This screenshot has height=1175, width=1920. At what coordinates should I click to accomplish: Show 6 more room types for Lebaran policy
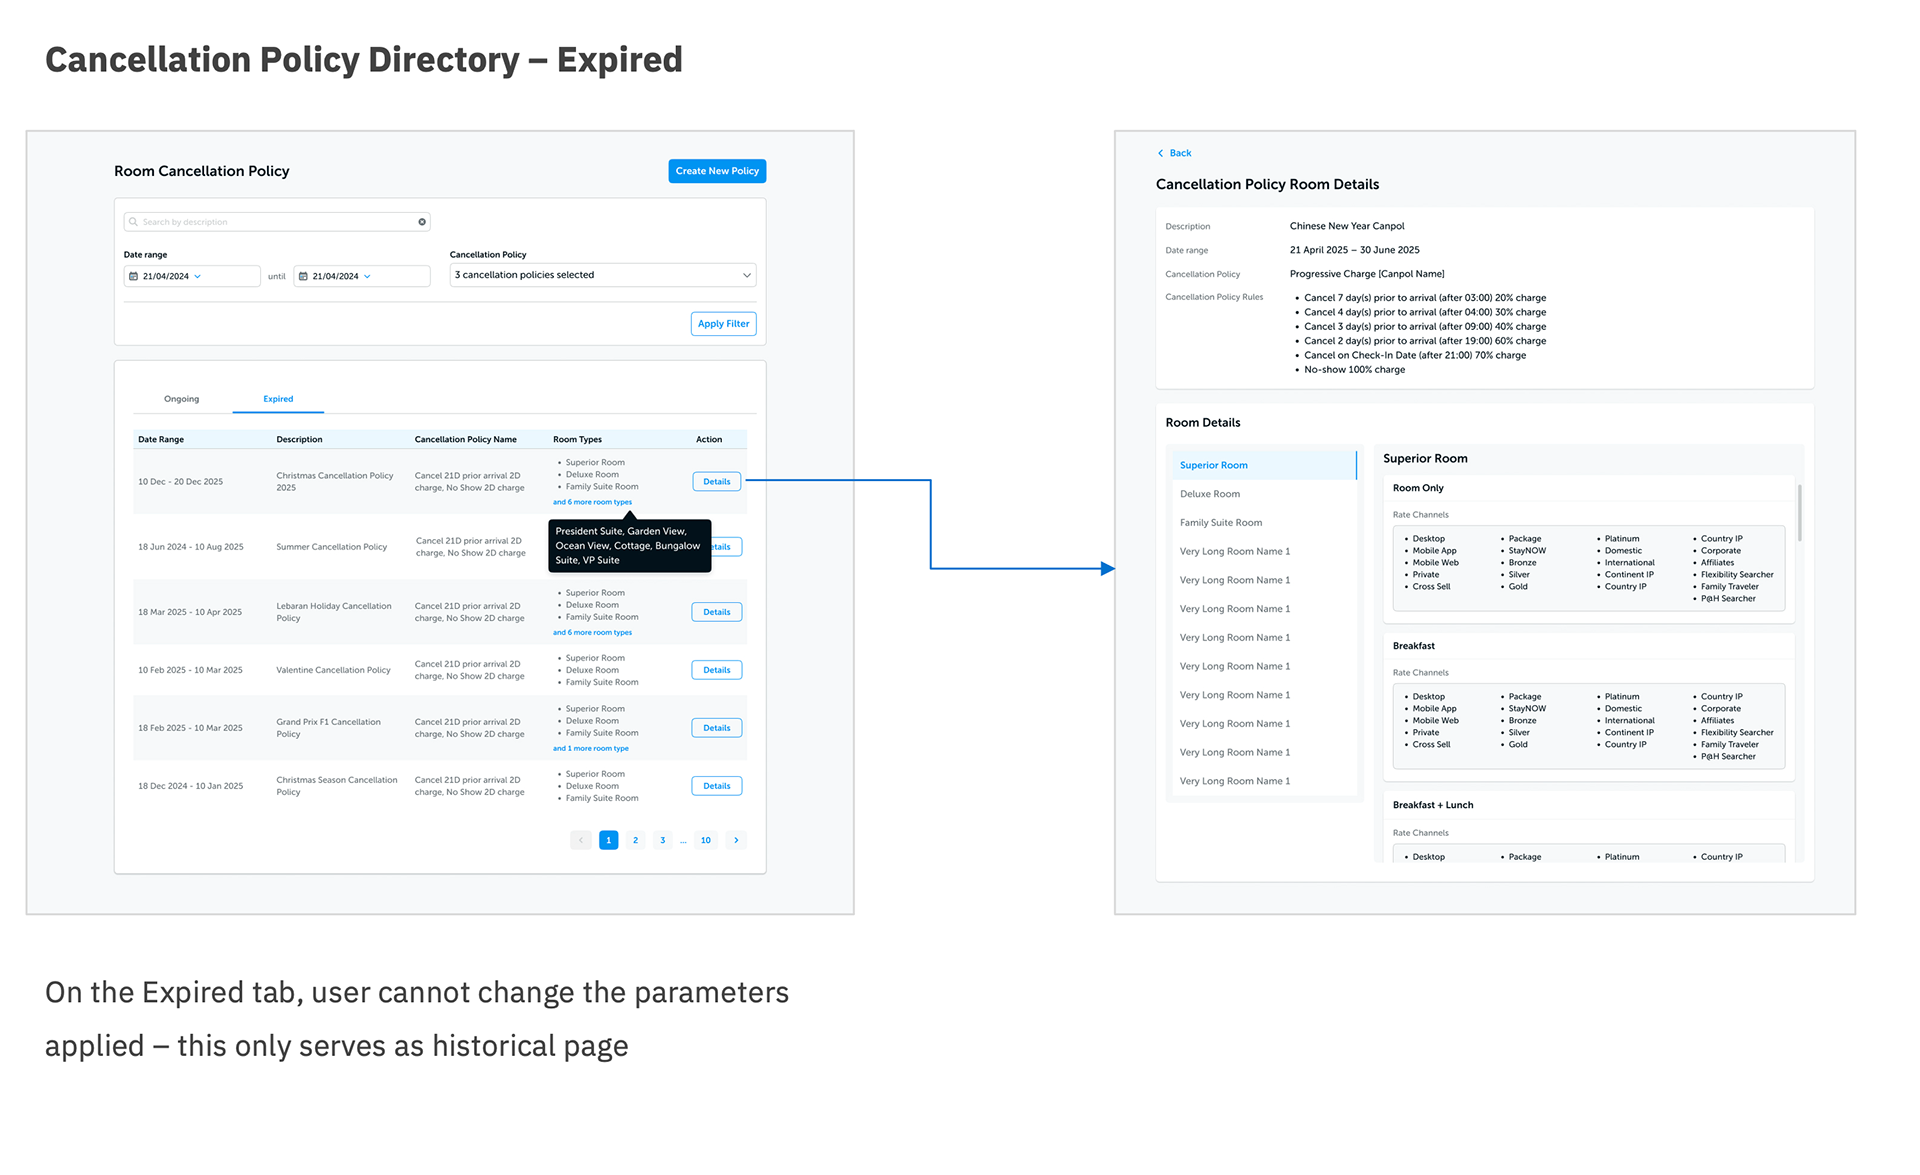[x=592, y=632]
